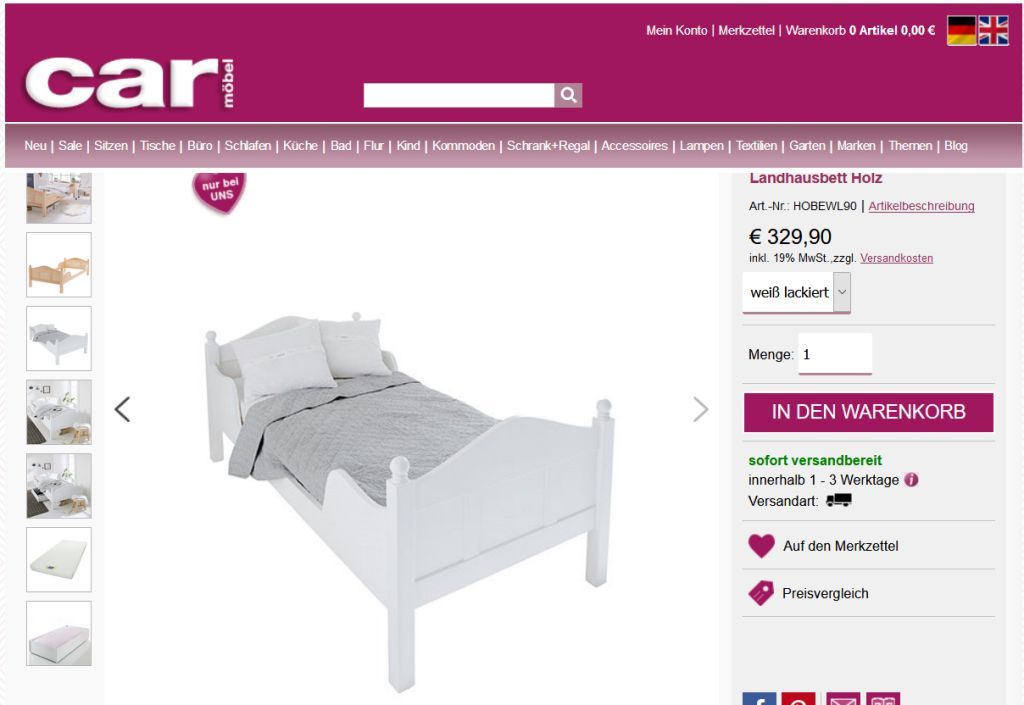
Task: Switch language with the UK flag
Action: coord(993,31)
